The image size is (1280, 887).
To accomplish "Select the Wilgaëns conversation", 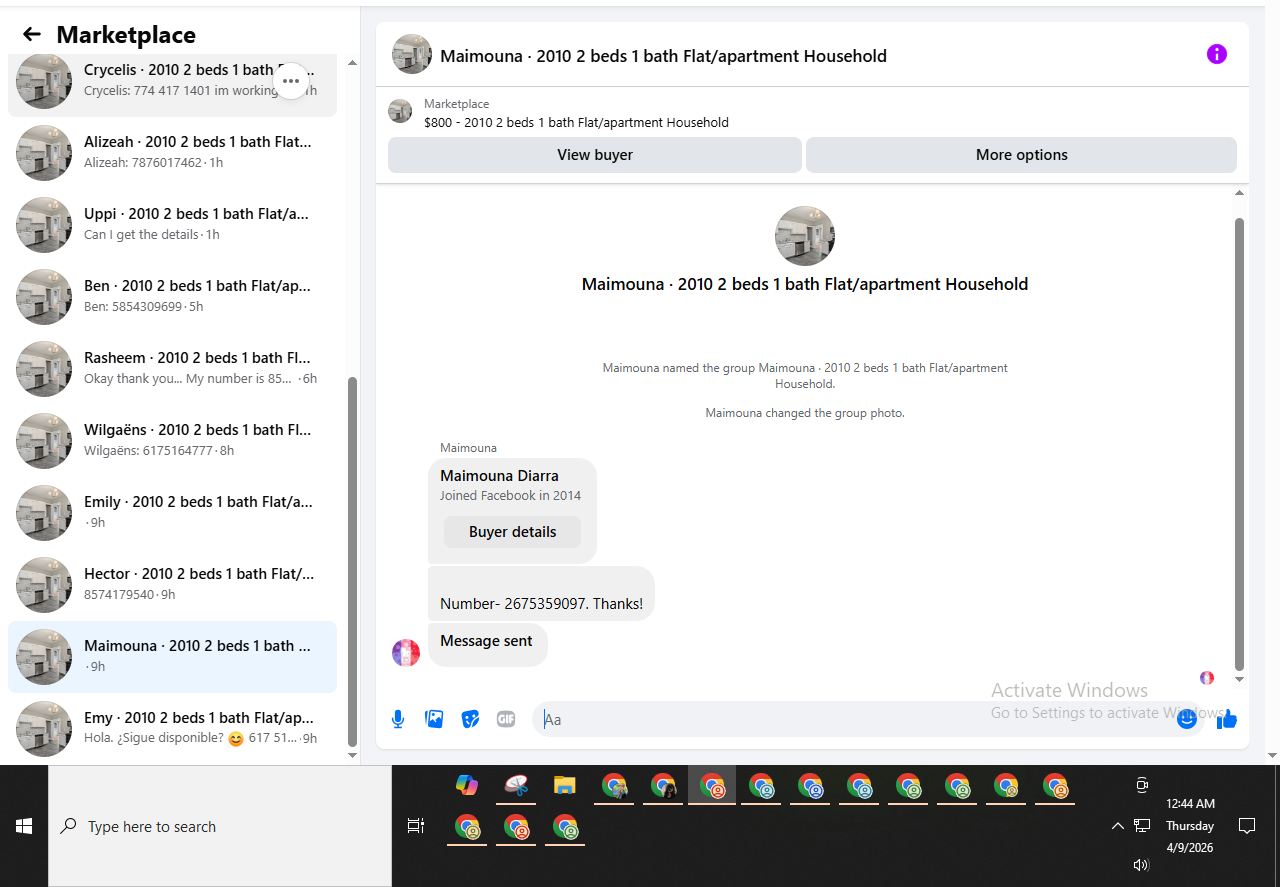I will 172,441.
